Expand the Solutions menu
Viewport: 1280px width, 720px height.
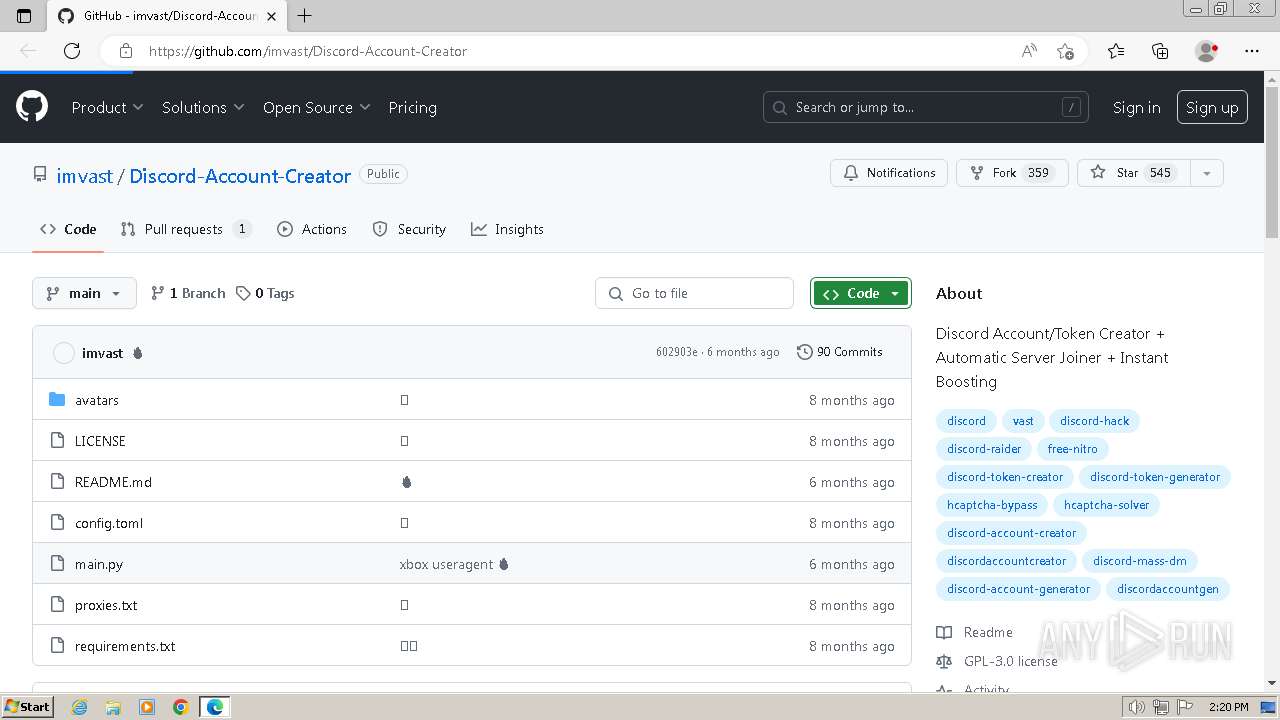point(203,107)
